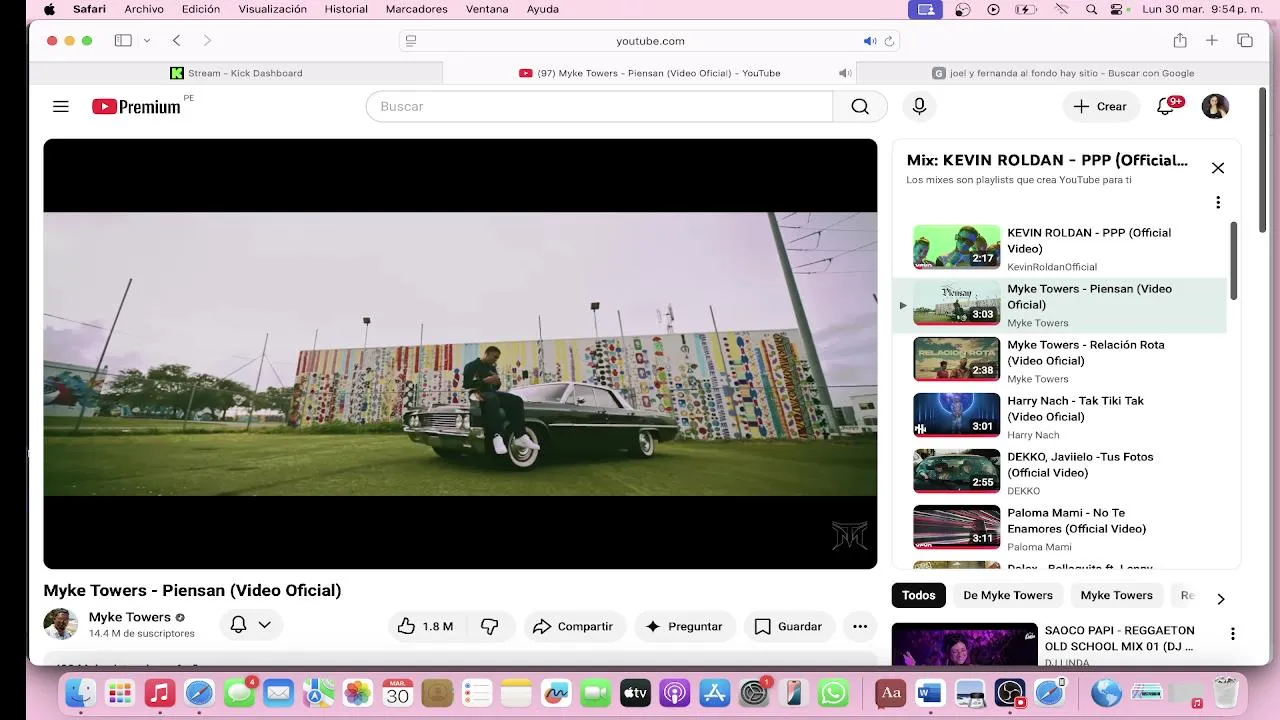Play KEVIN ROLDAN - PPP from the mix
This screenshot has height=720, width=1280.
pyautogui.click(x=1062, y=248)
